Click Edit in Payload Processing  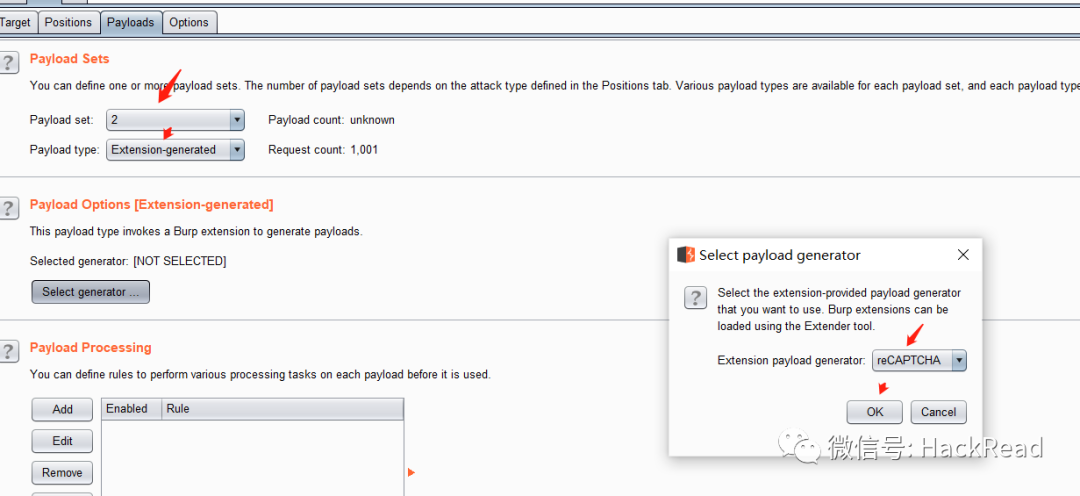(62, 441)
